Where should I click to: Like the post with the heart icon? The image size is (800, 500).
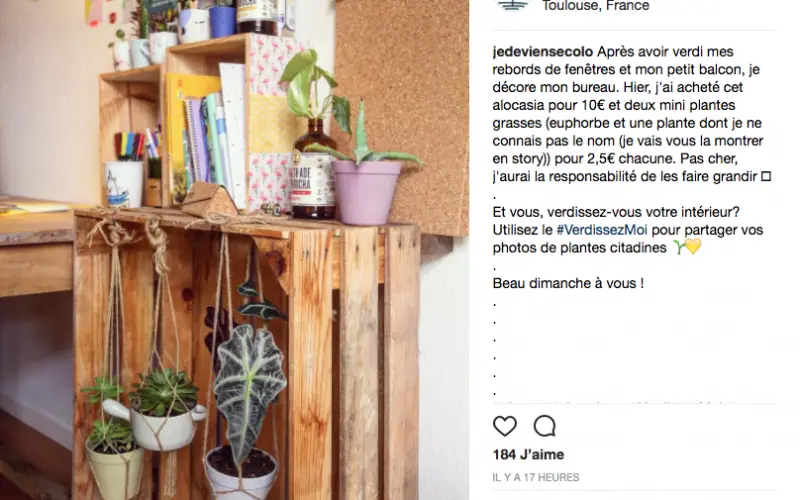pyautogui.click(x=505, y=426)
